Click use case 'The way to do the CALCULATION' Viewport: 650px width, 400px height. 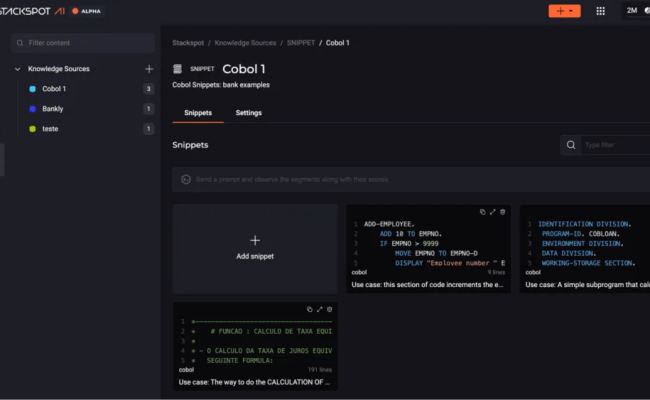click(255, 382)
